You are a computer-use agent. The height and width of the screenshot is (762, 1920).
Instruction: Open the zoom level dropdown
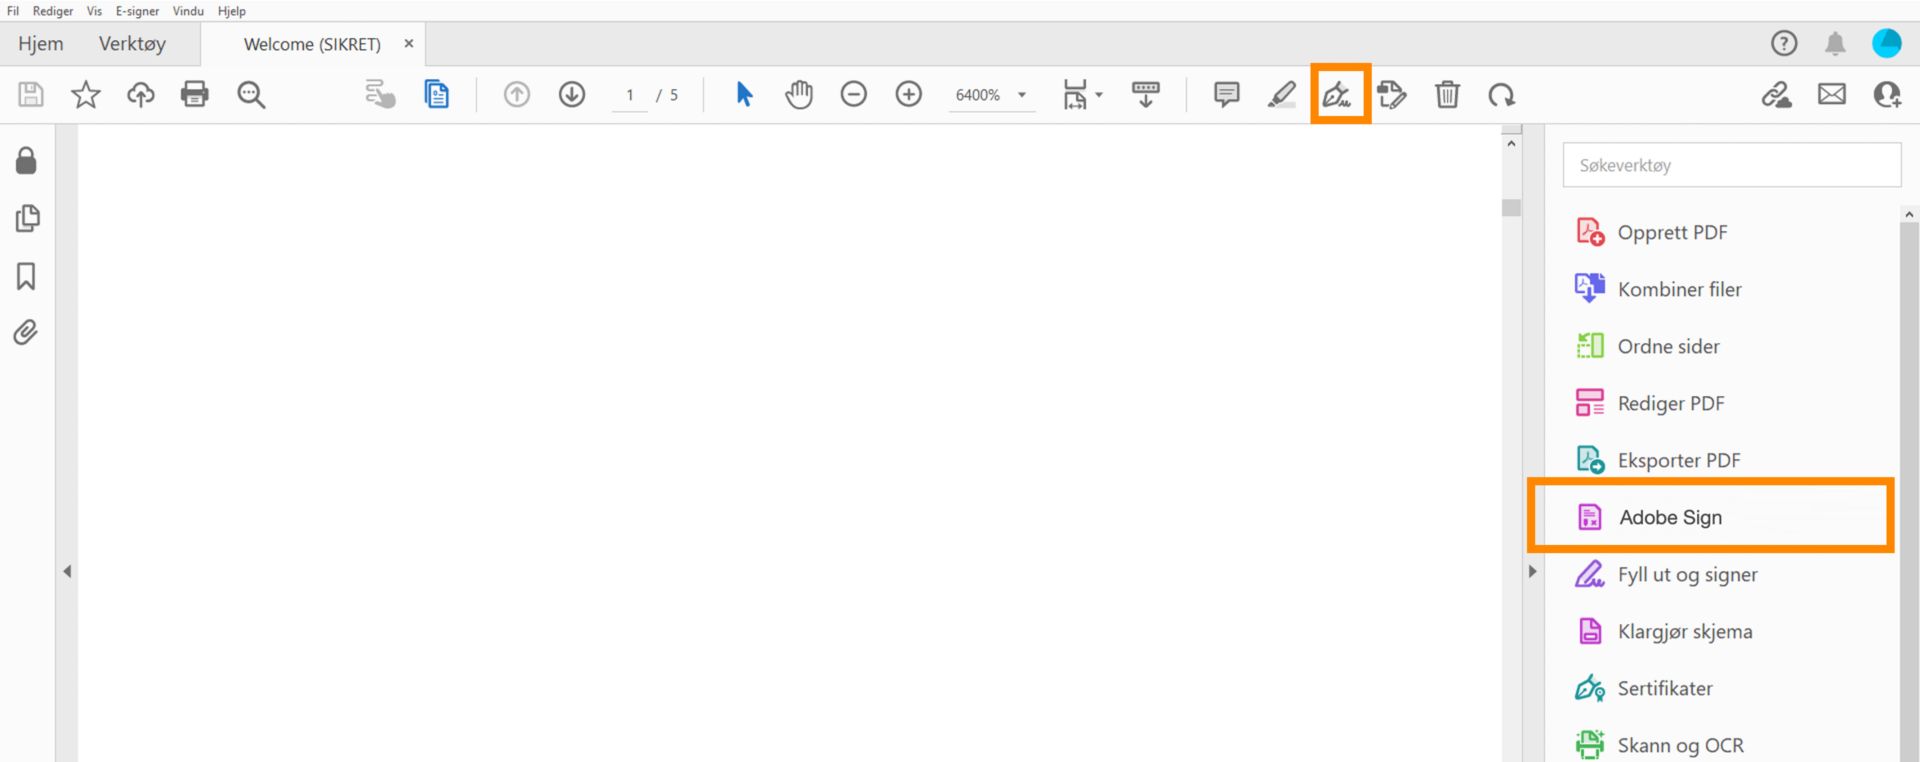tap(1022, 95)
